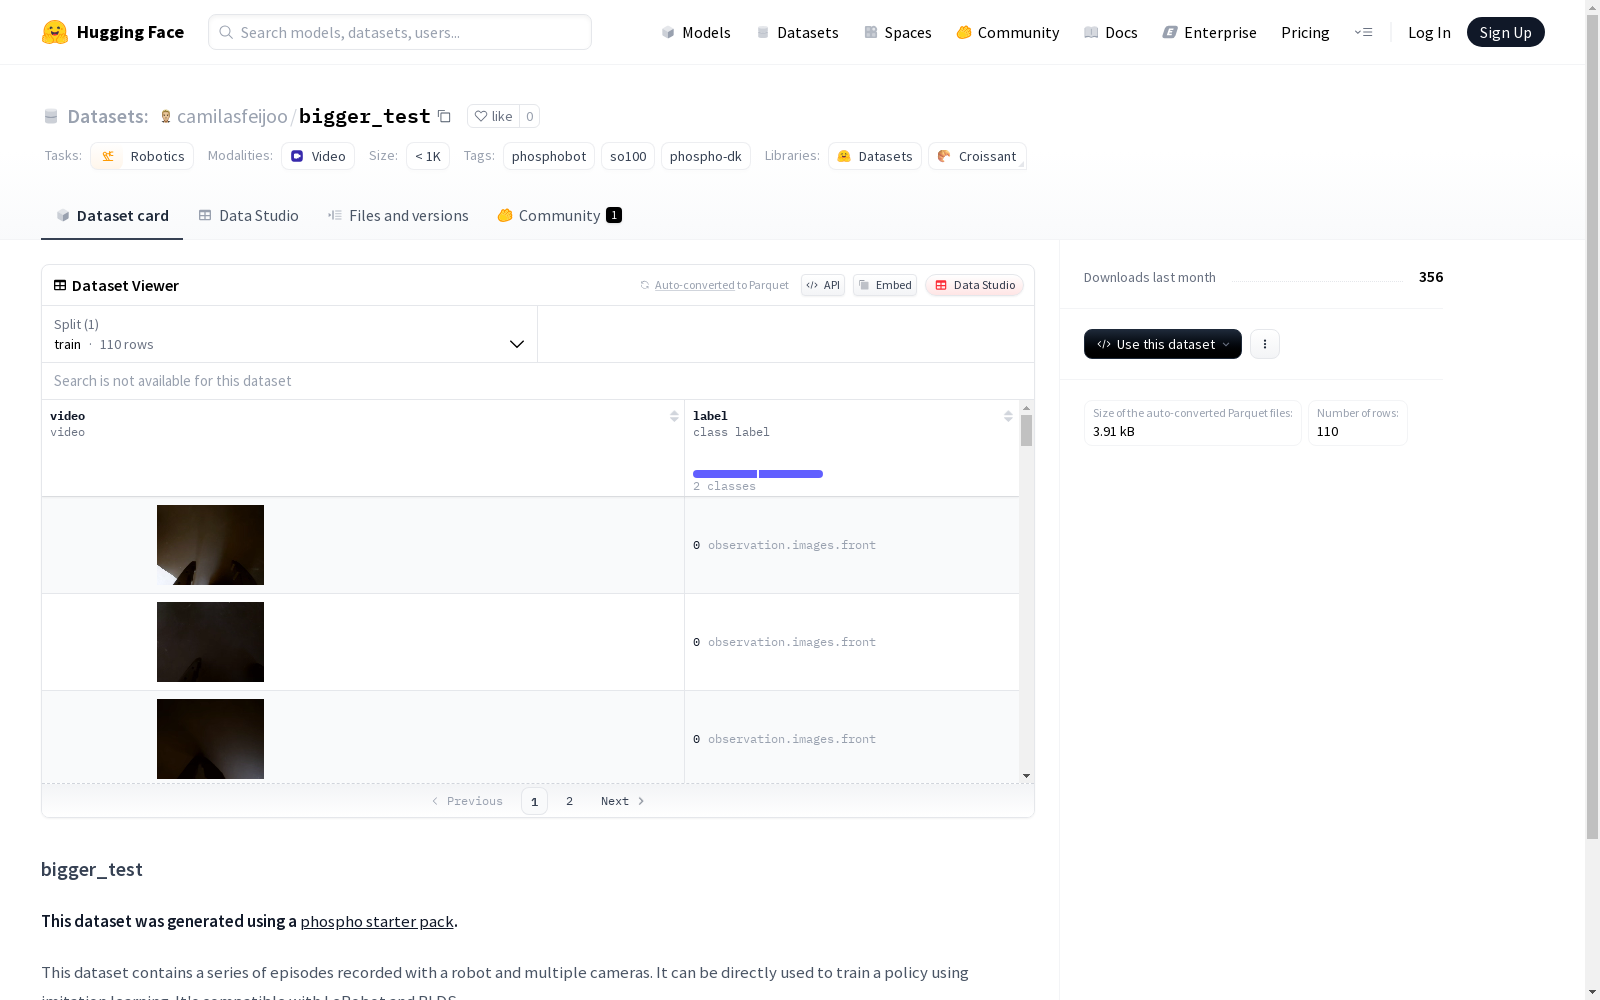The width and height of the screenshot is (1600, 1000).
Task: Click the Hugging Face logo icon
Action: click(x=55, y=32)
